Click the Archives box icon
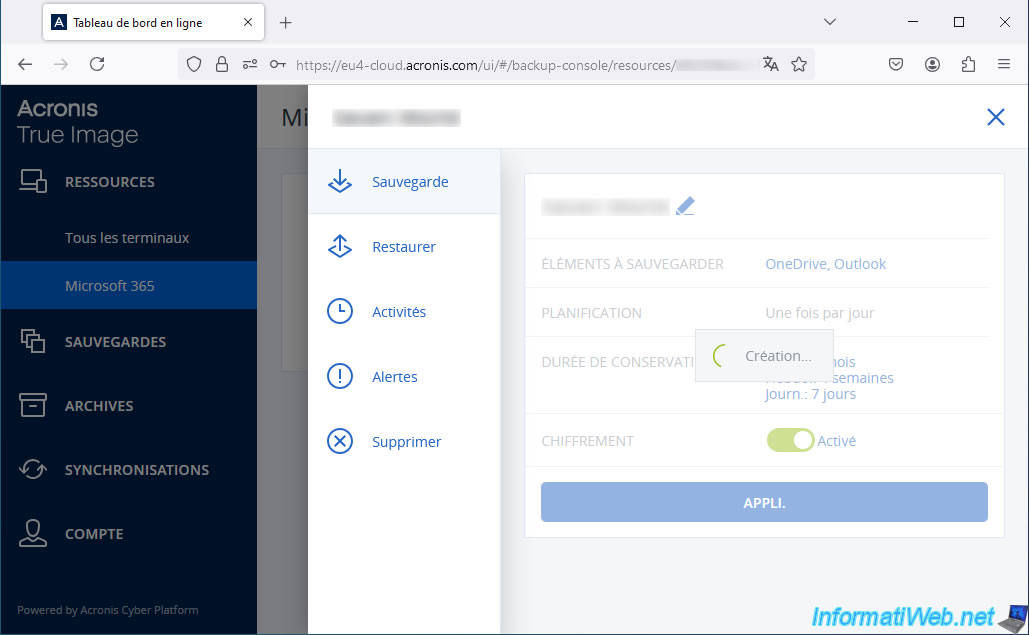 click(33, 405)
